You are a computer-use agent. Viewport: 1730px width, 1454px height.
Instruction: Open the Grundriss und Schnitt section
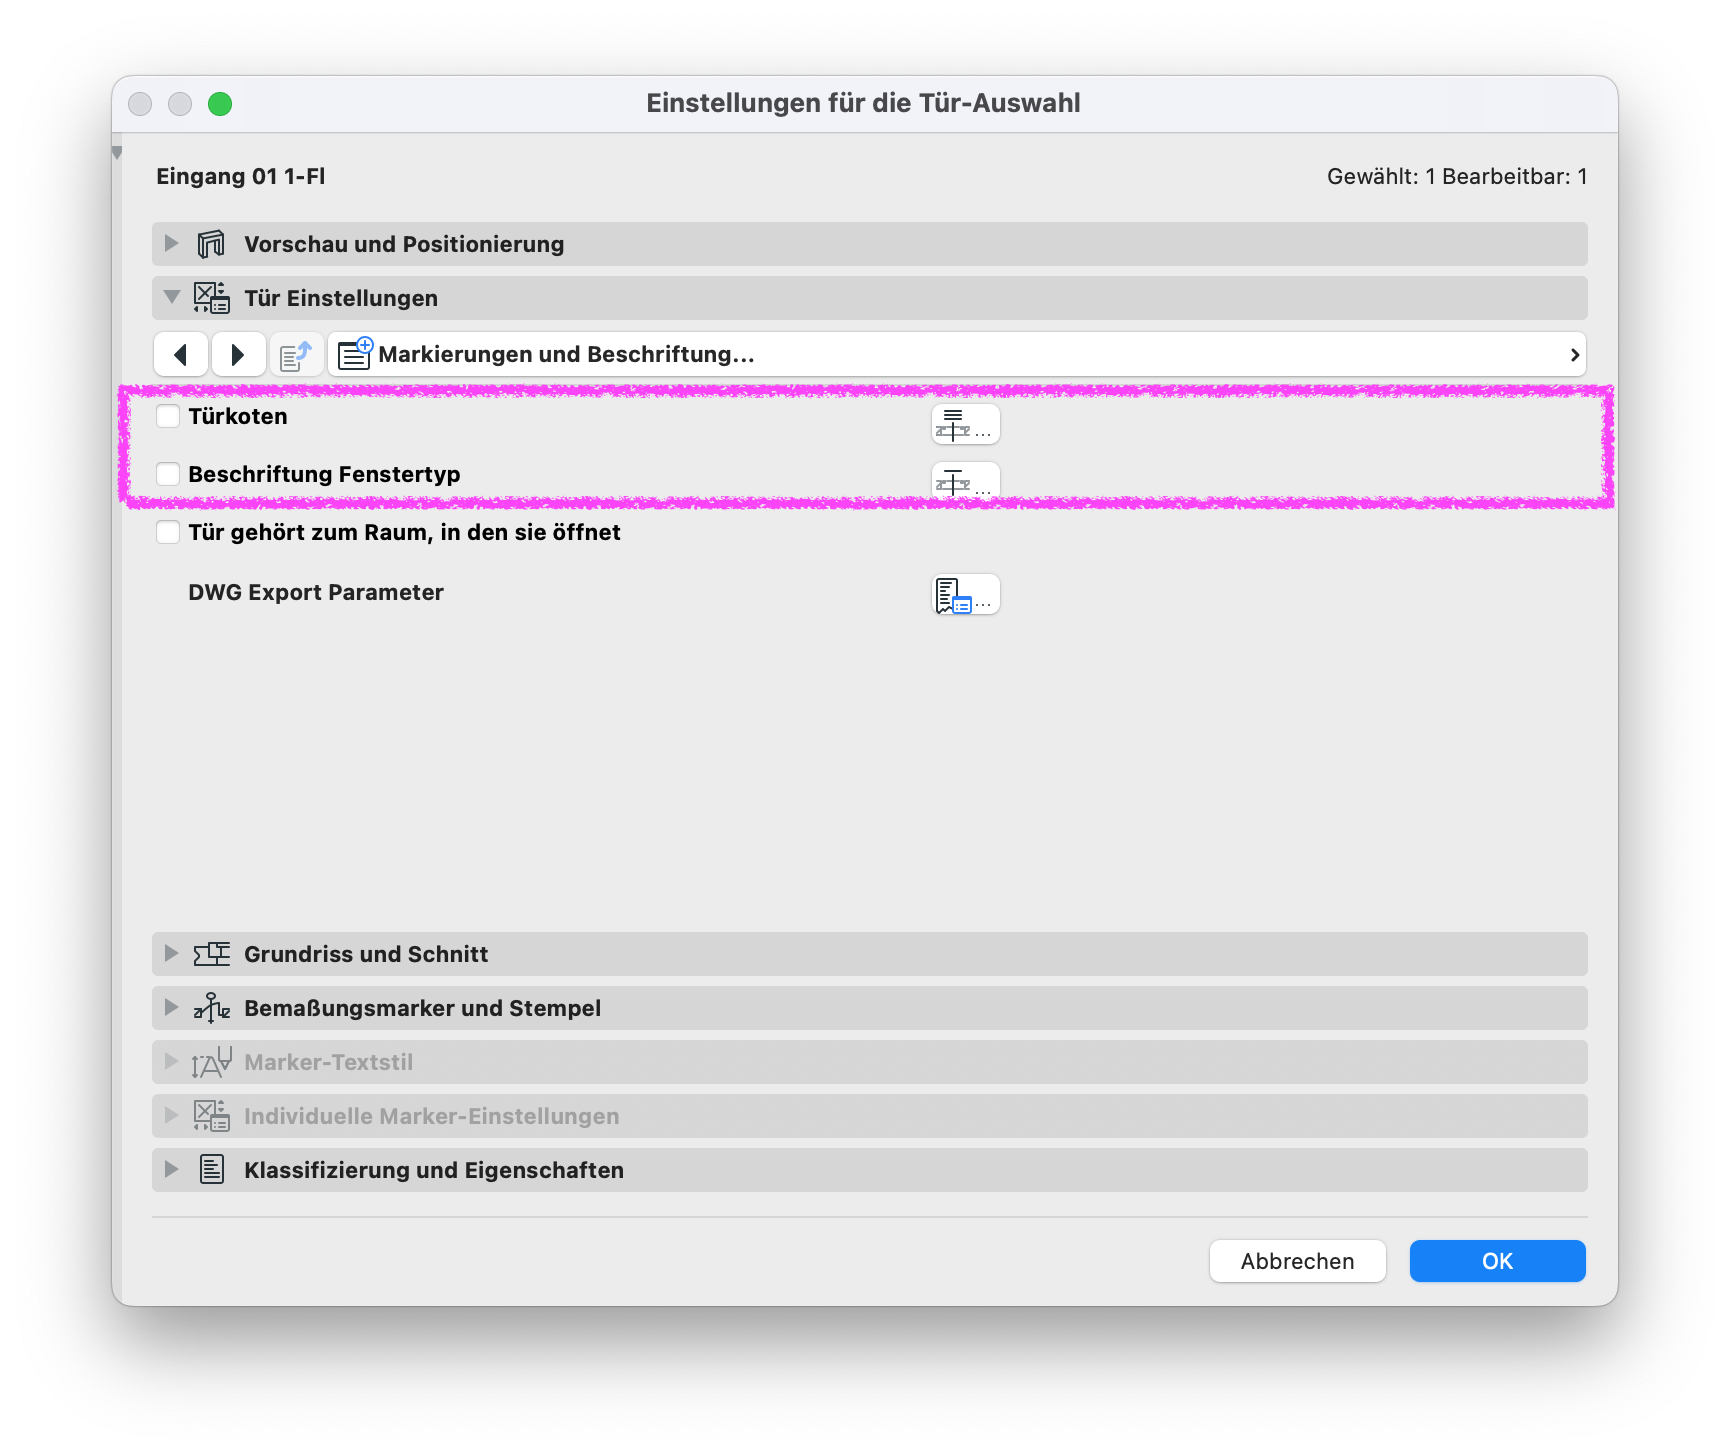coord(870,954)
